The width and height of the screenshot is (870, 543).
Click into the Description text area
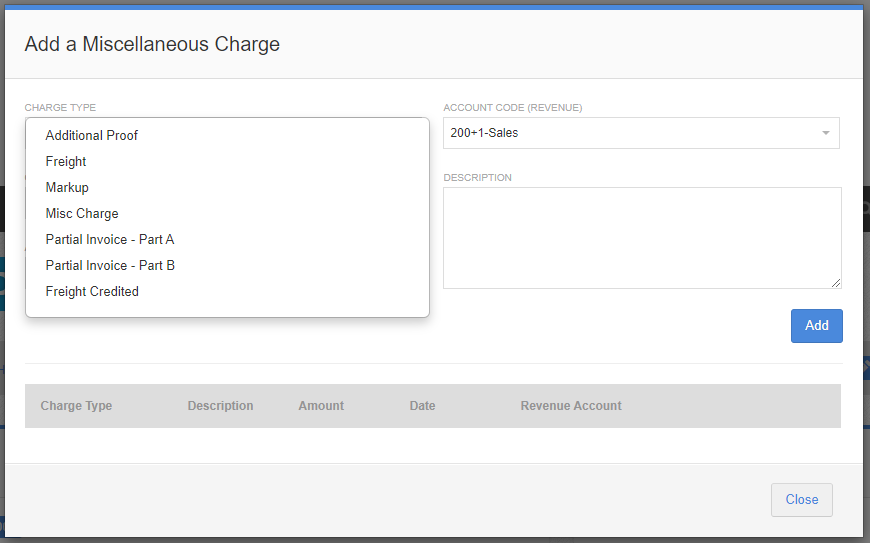[642, 238]
